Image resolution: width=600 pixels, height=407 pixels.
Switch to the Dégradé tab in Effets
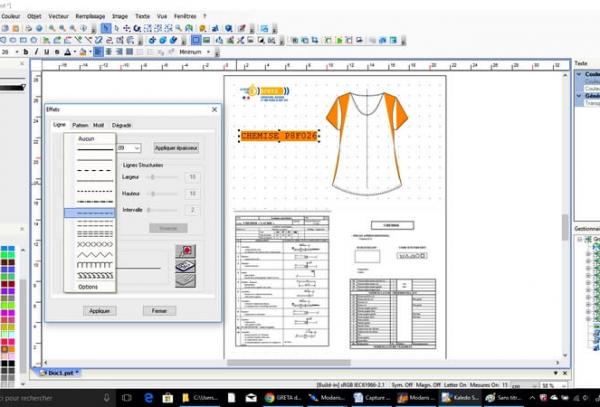tap(122, 125)
